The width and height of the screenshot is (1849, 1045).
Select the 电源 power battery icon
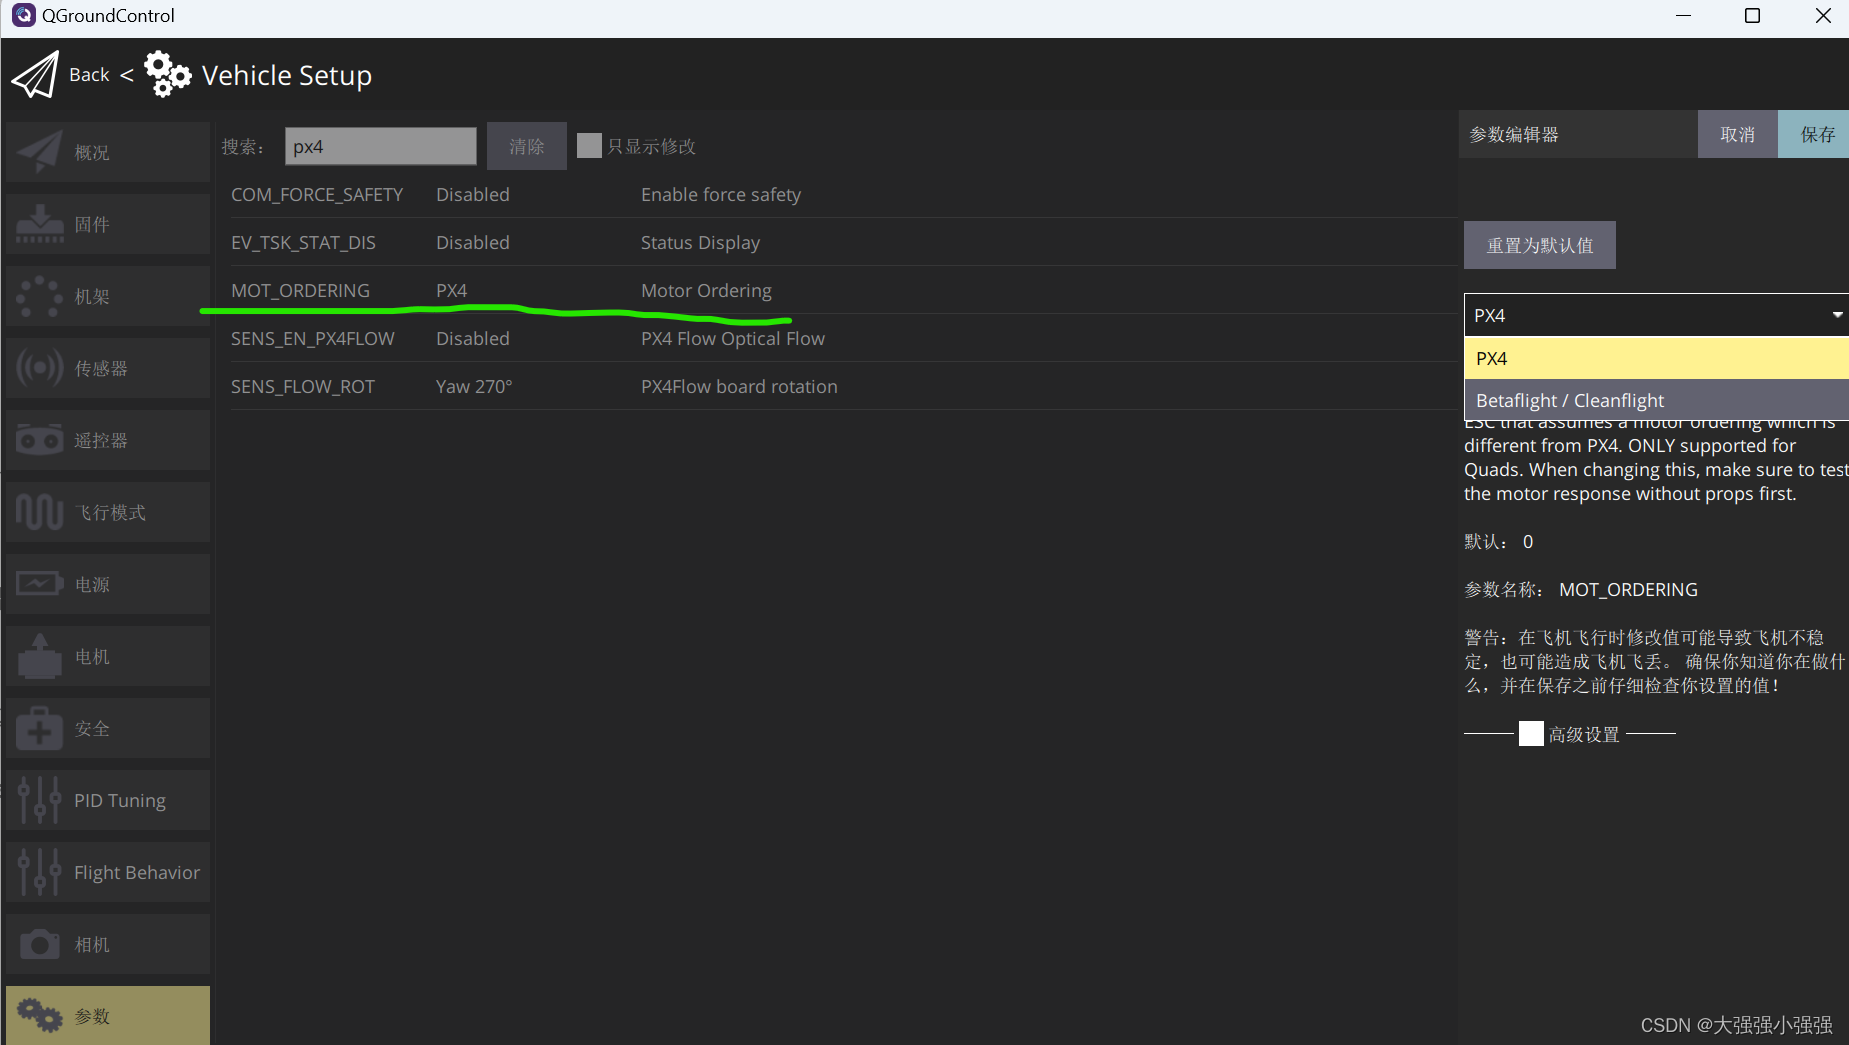pos(40,584)
